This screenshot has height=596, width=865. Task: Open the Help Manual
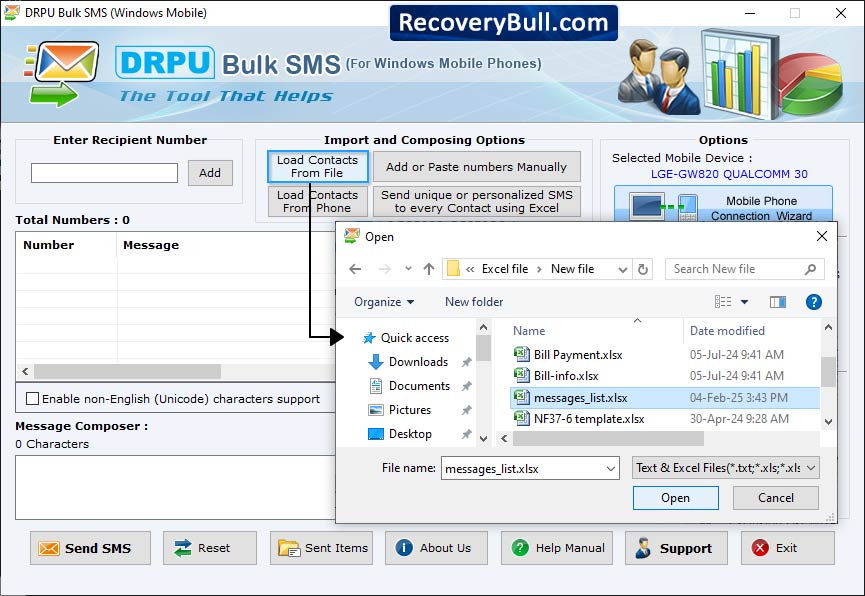point(557,548)
